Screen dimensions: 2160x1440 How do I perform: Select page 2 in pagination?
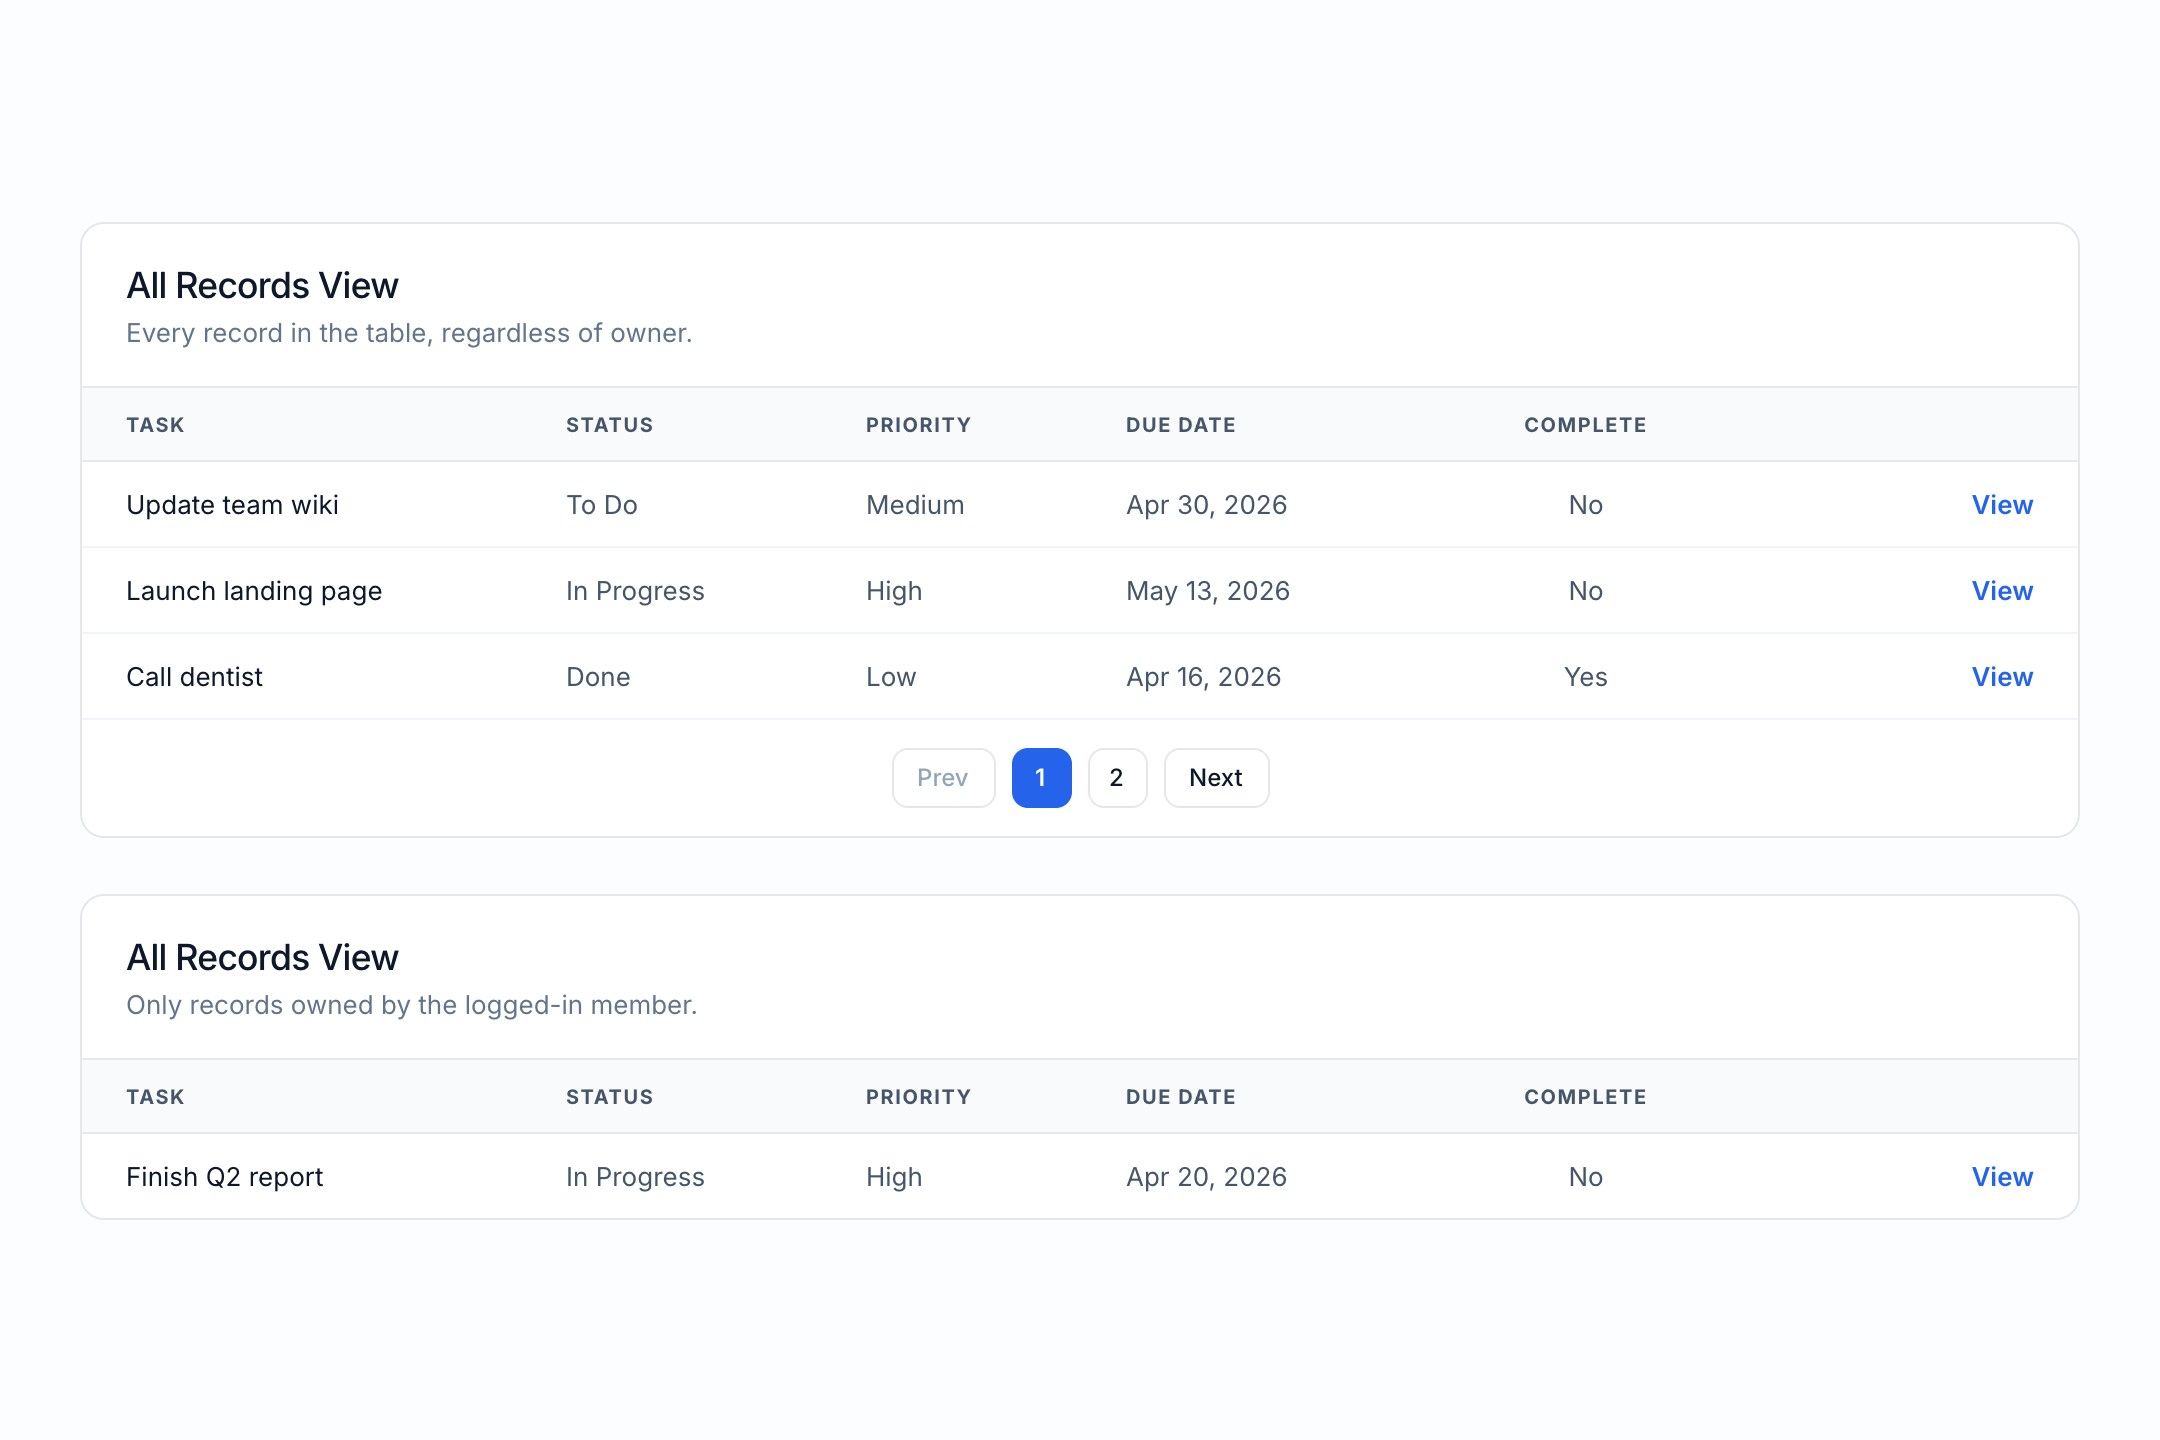click(x=1116, y=778)
